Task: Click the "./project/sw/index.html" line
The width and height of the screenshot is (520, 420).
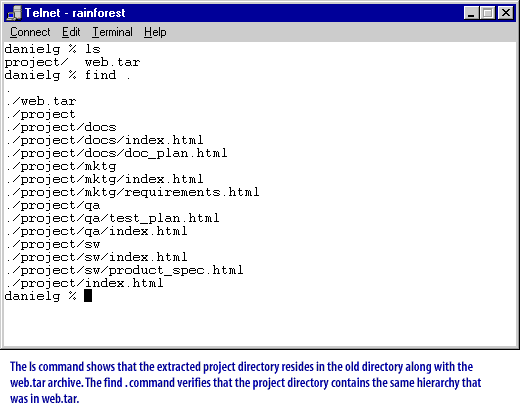Action: click(97, 257)
